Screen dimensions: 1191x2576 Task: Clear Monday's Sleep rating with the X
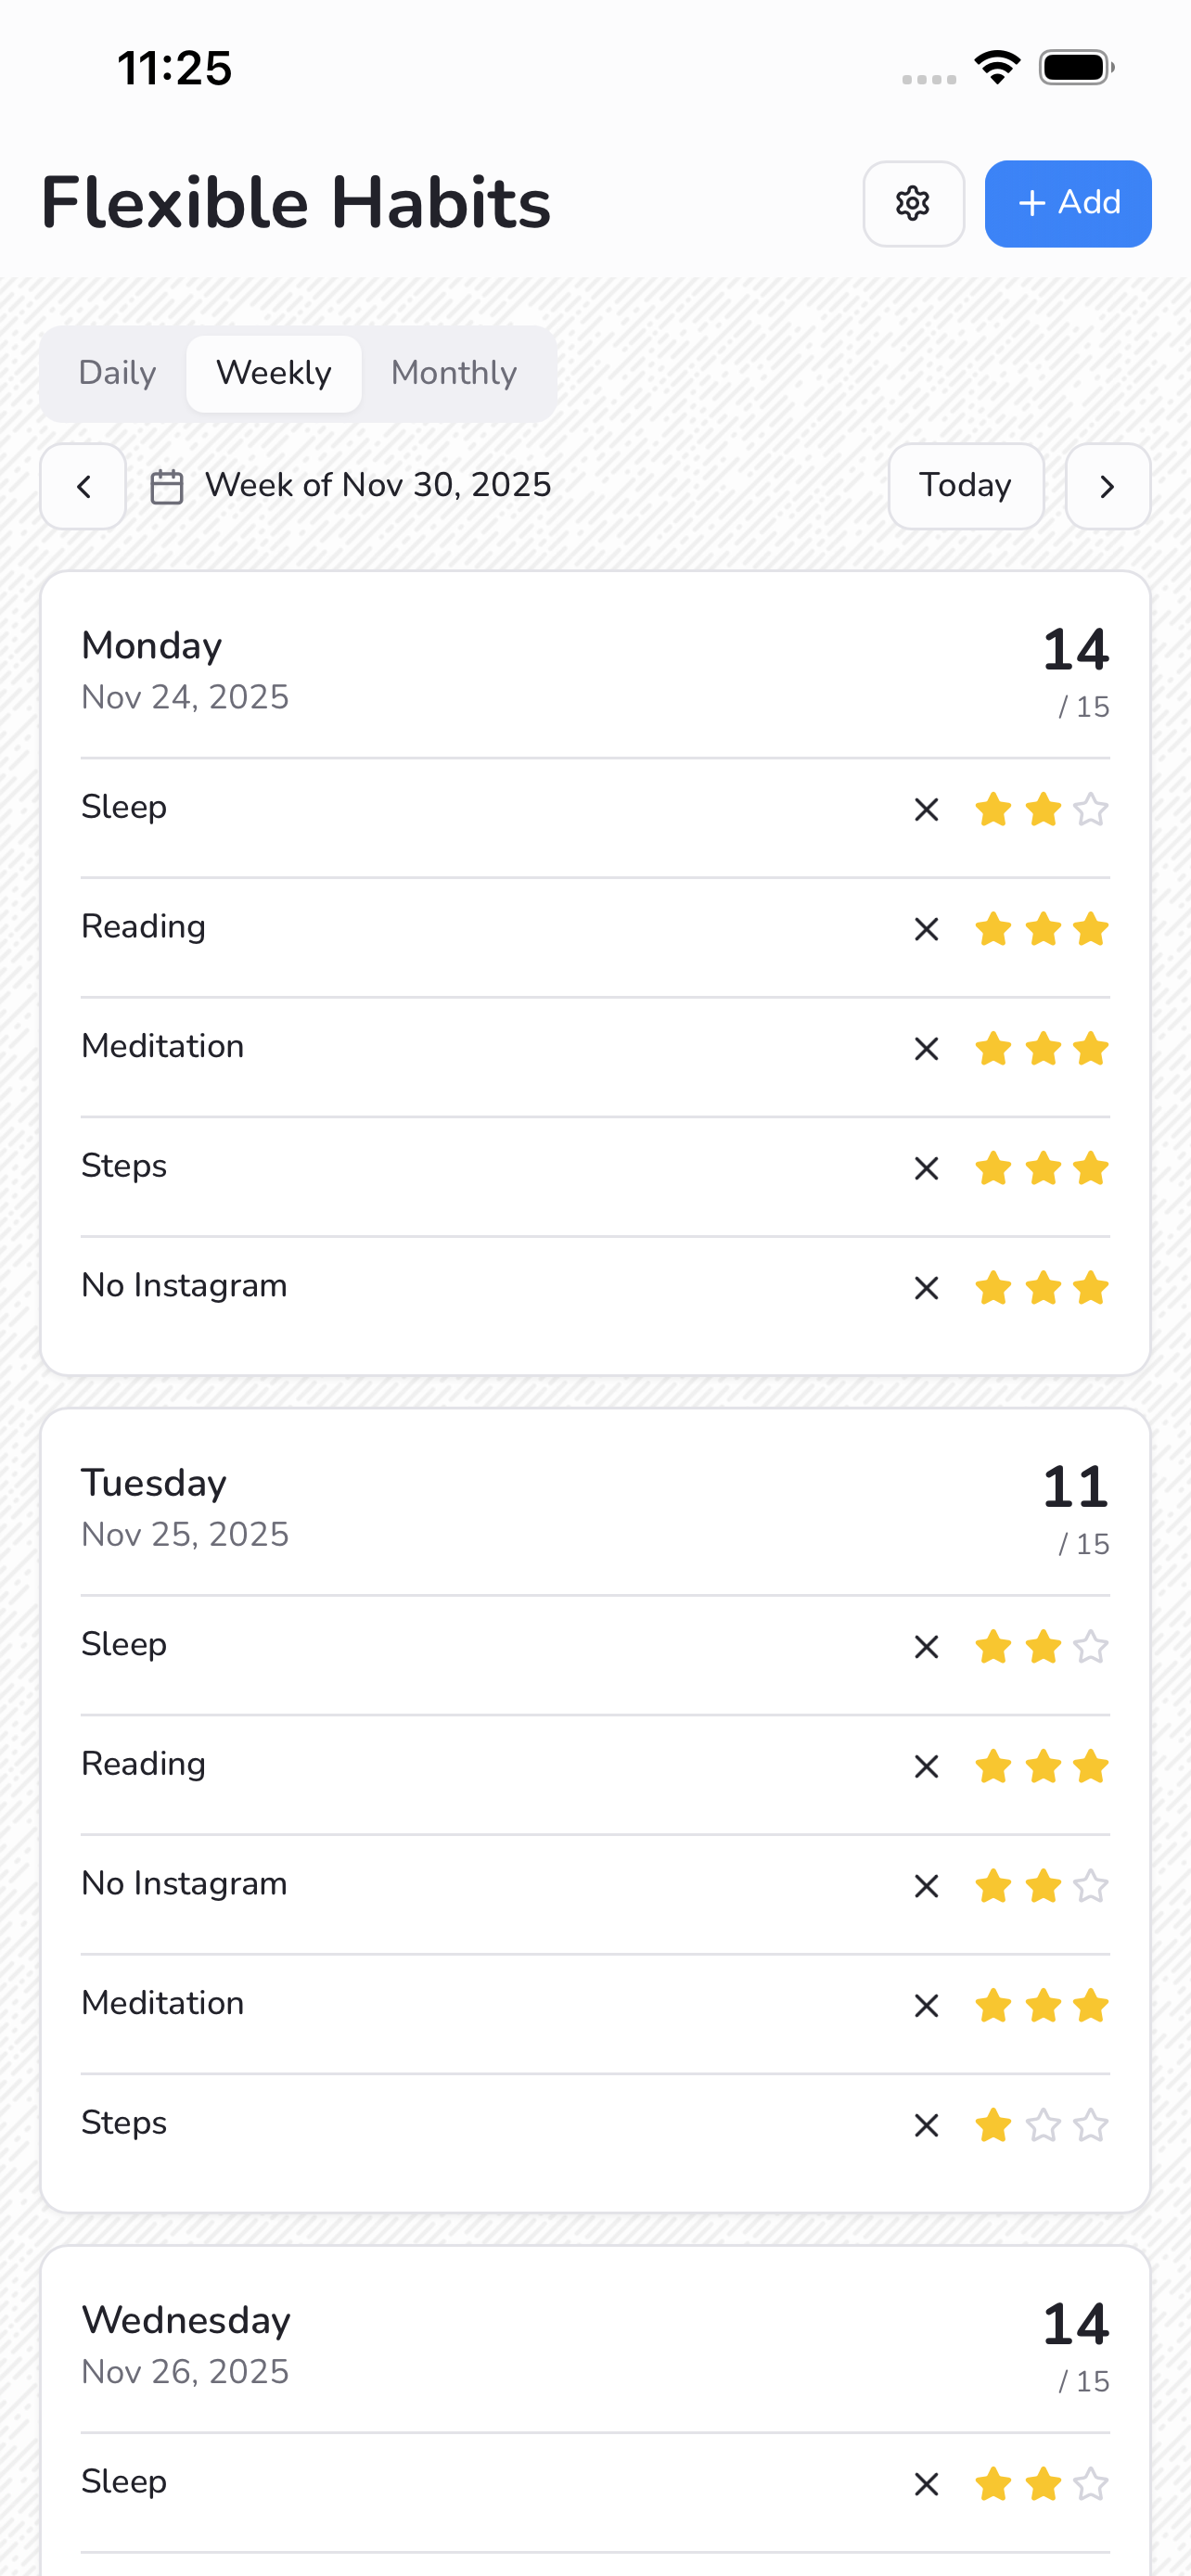pyautogui.click(x=926, y=809)
